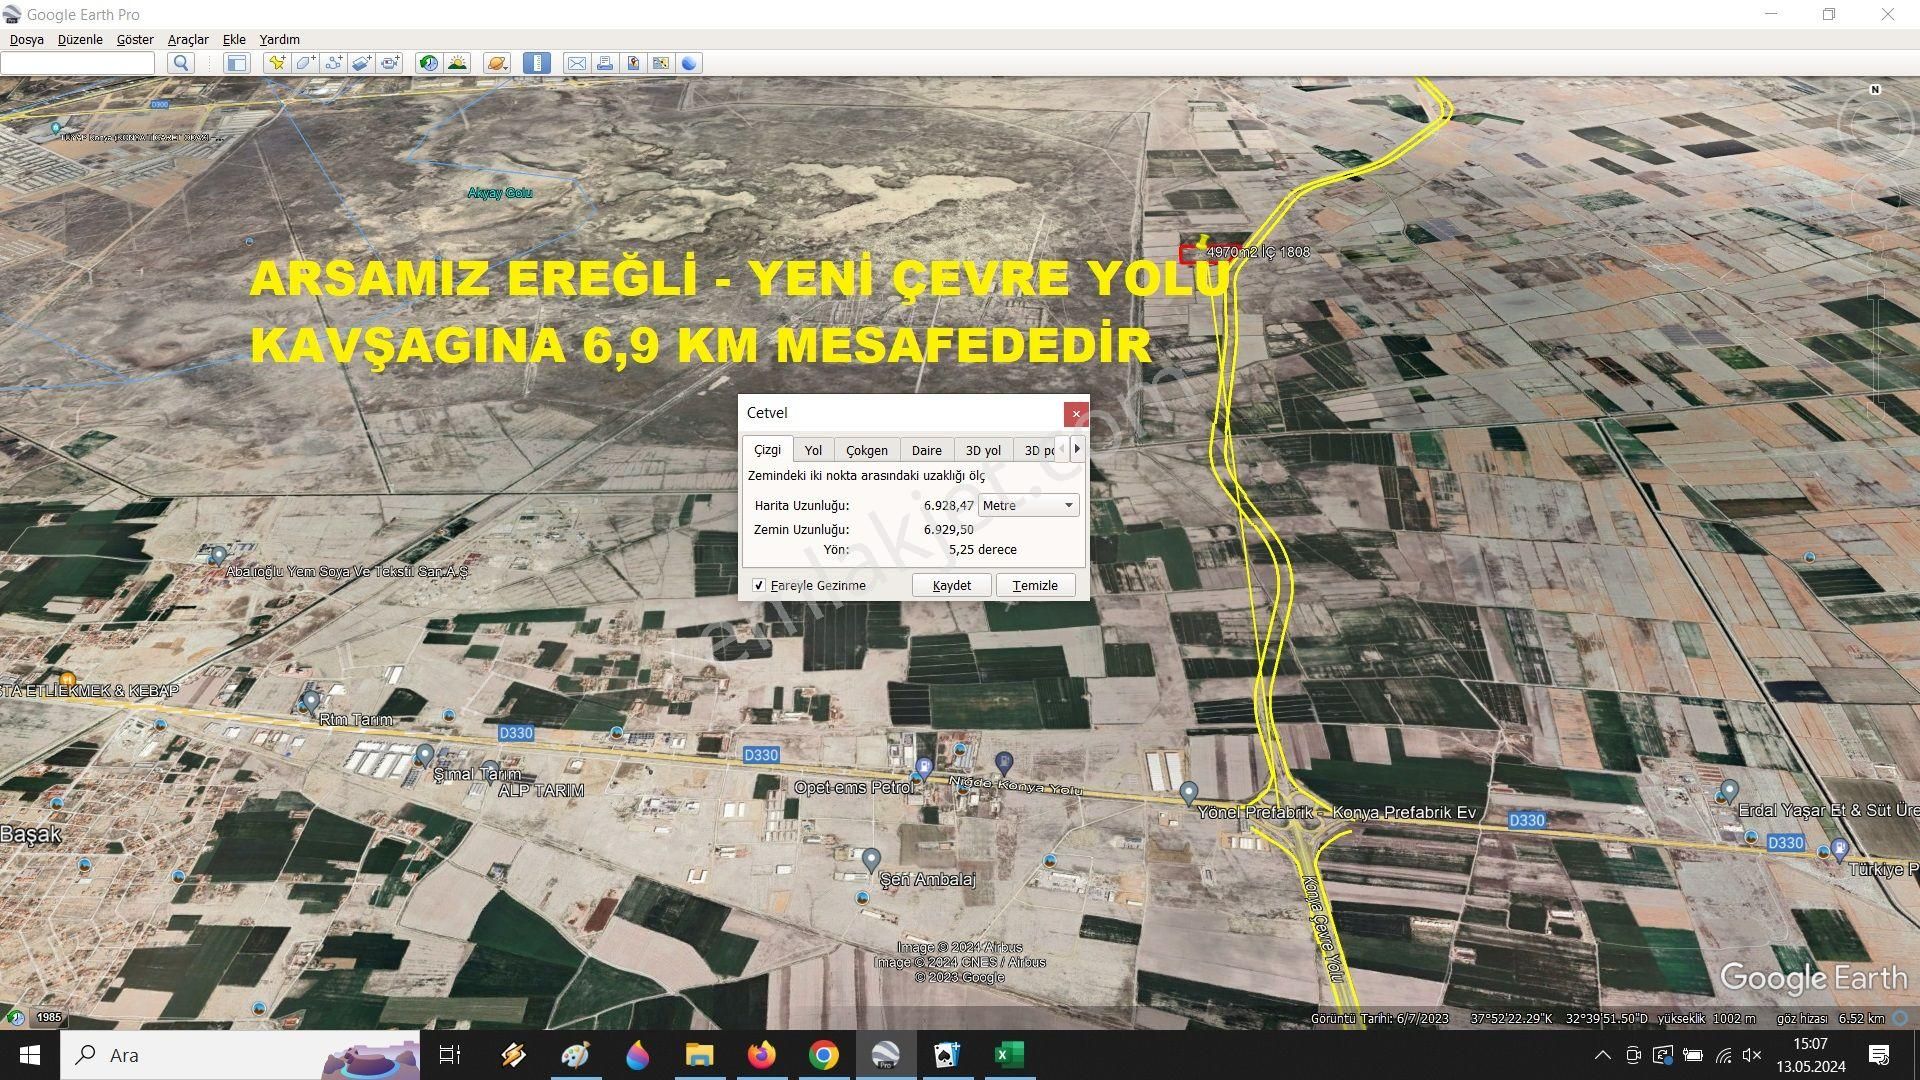Screen dimensions: 1920x1080
Task: Open the Solitaire cards app in taskbar
Action: pos(946,1055)
